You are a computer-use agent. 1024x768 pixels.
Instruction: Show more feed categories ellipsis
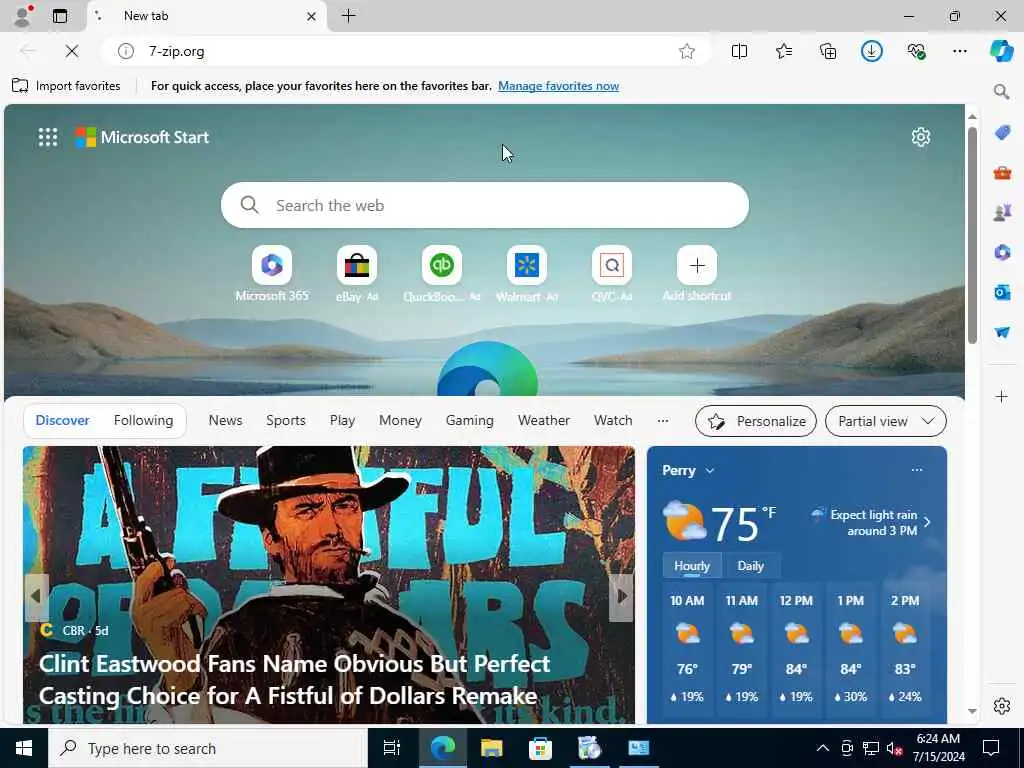(x=663, y=421)
